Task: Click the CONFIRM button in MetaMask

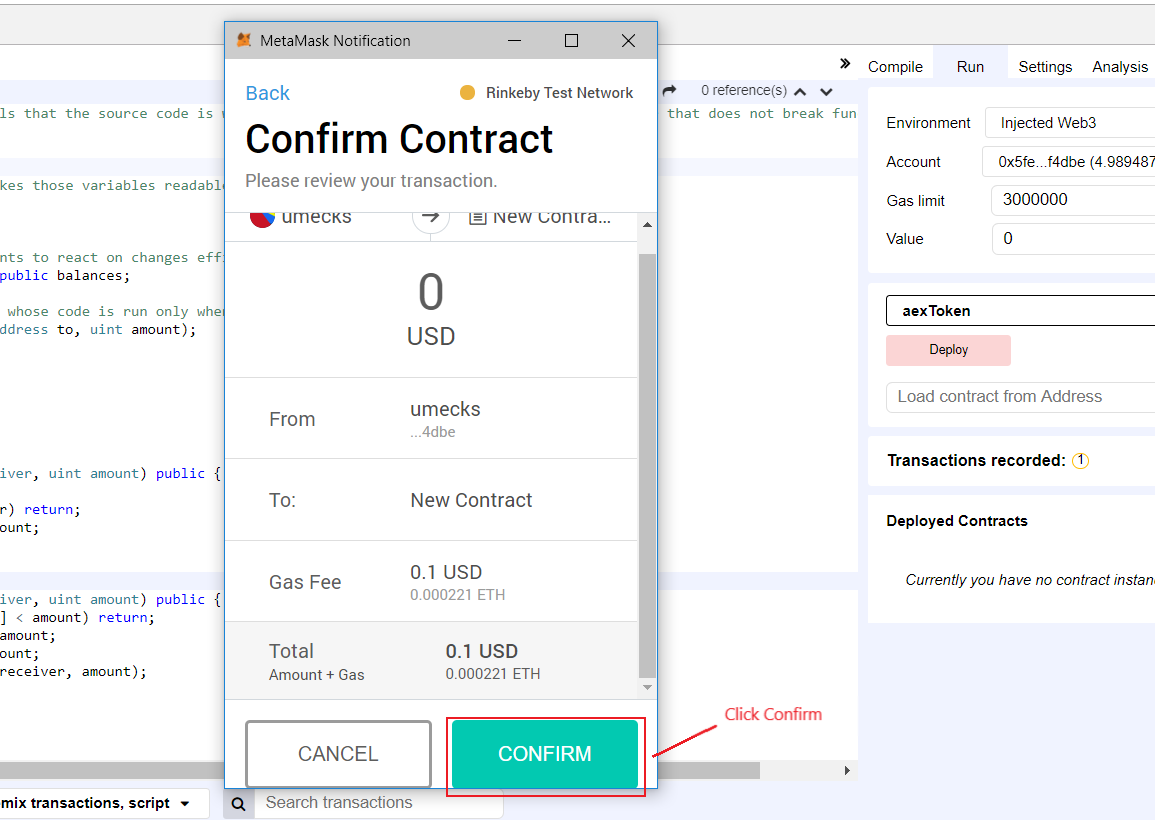Action: (x=545, y=754)
